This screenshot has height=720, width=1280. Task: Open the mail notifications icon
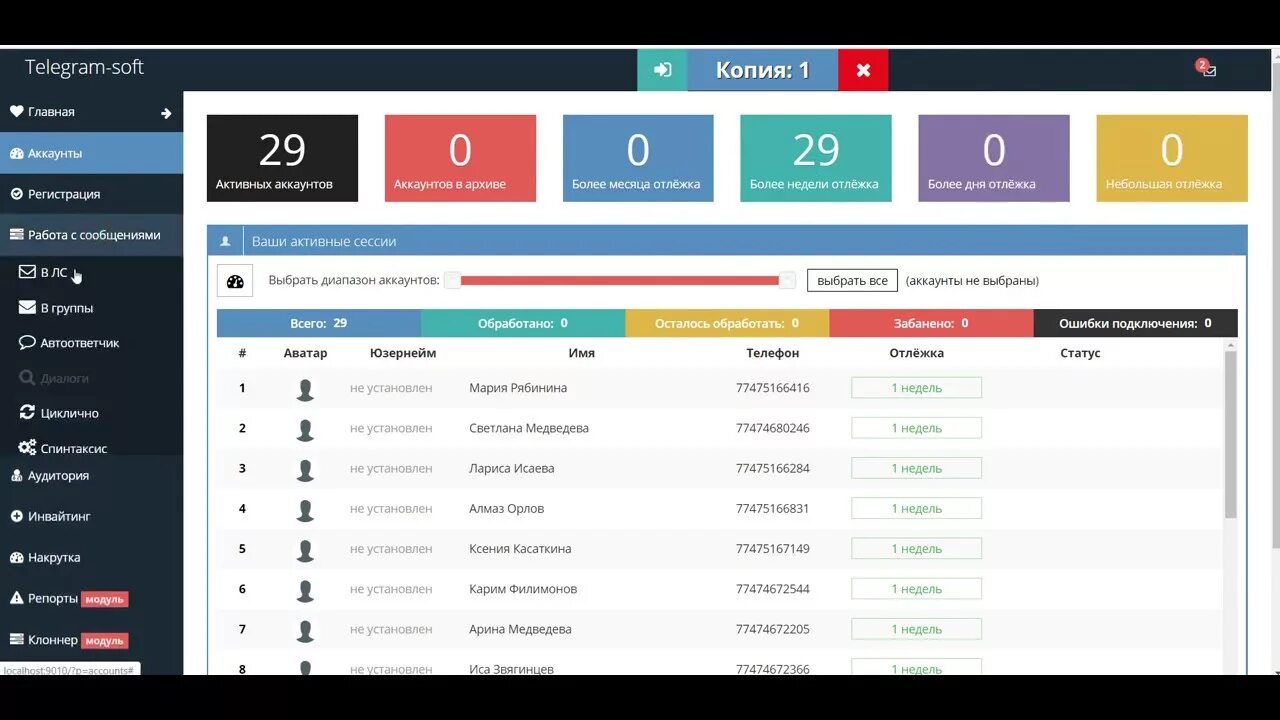point(1209,71)
